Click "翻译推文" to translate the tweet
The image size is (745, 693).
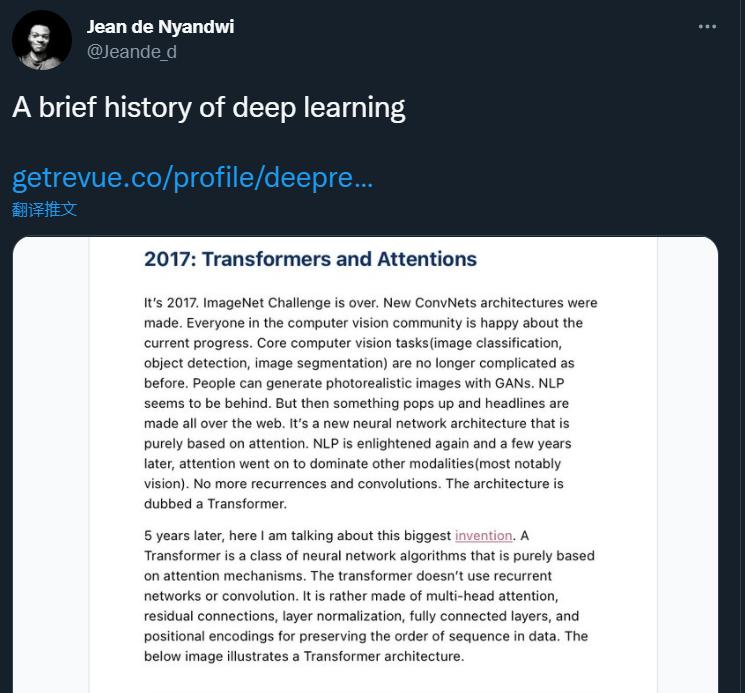44,209
